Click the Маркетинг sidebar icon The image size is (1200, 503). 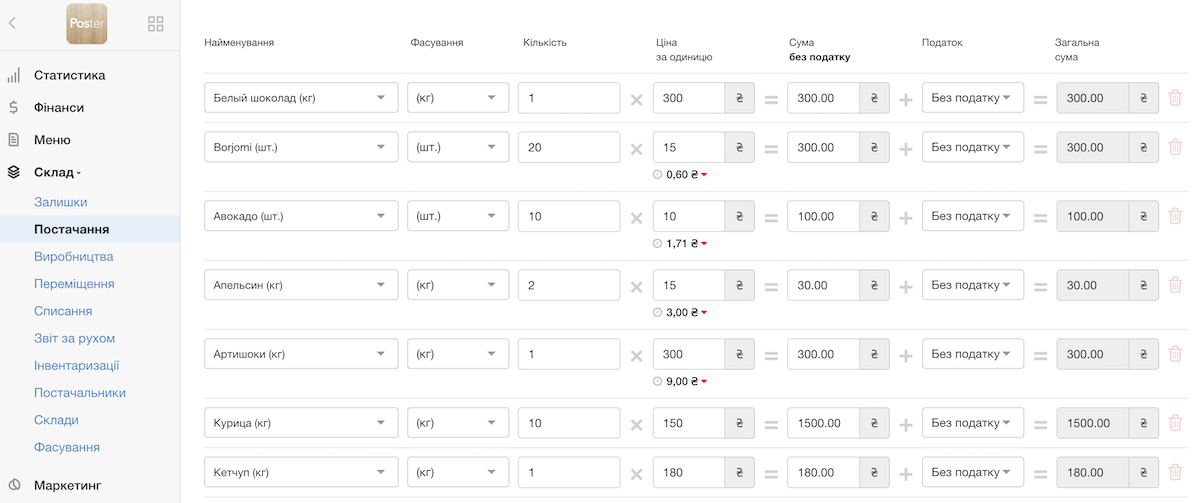tap(14, 486)
